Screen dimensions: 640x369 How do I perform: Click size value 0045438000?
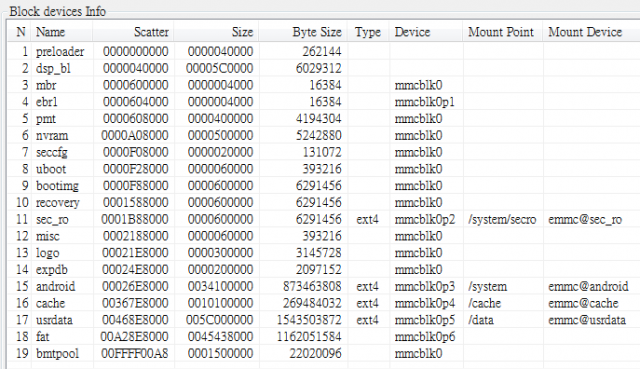[220, 336]
